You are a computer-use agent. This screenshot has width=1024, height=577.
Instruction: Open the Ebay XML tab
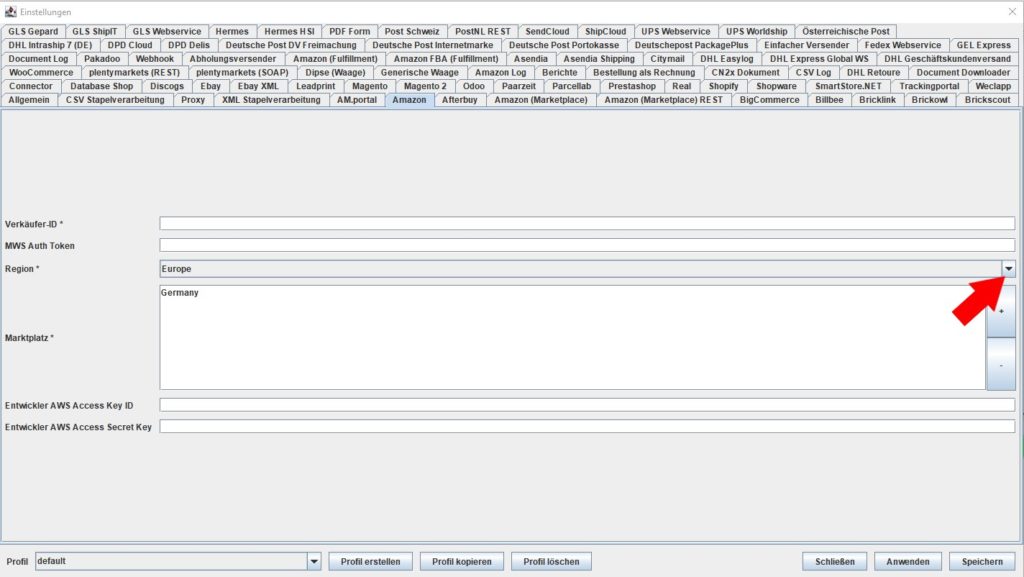(258, 86)
